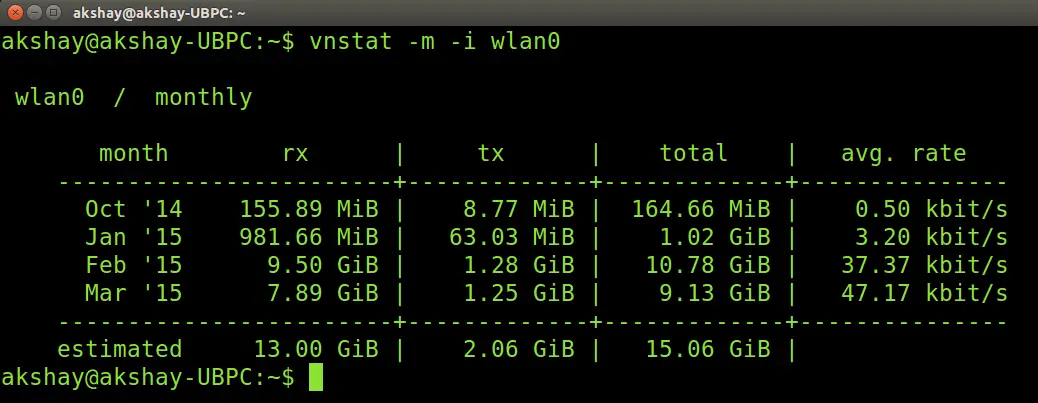This screenshot has height=403, width=1038.
Task: Click the 'total' column header
Action: (x=693, y=154)
